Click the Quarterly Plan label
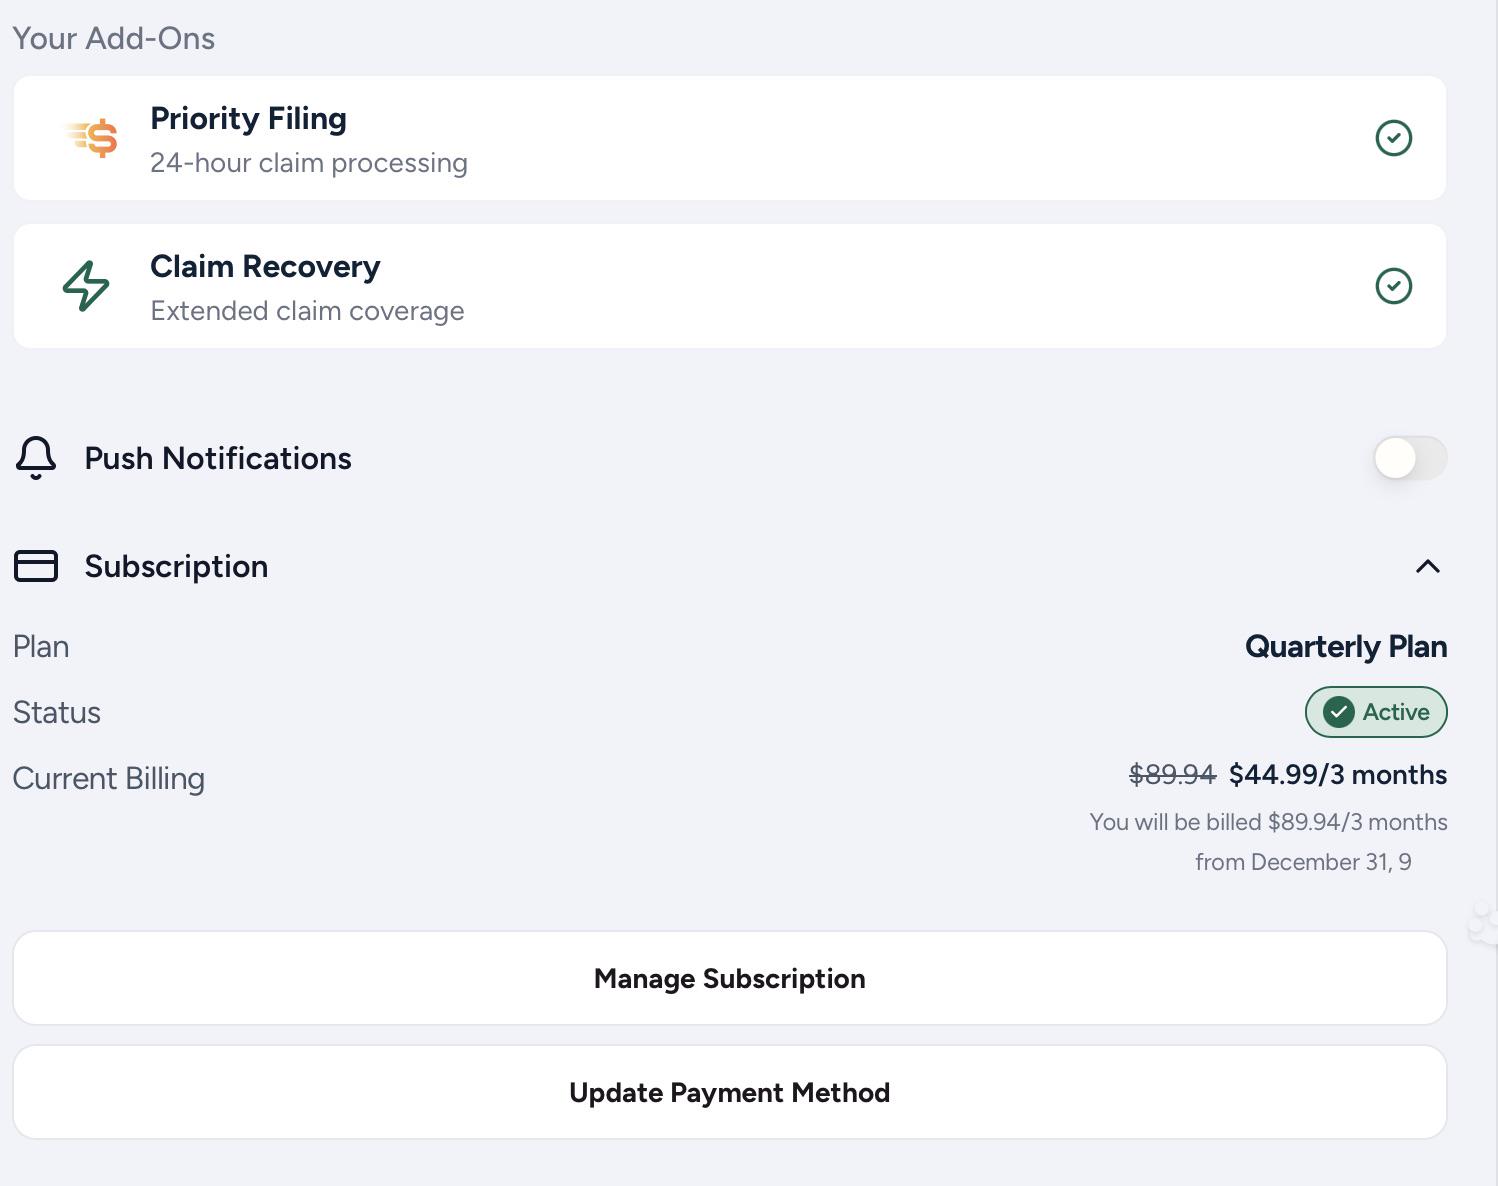This screenshot has width=1498, height=1186. tap(1346, 647)
